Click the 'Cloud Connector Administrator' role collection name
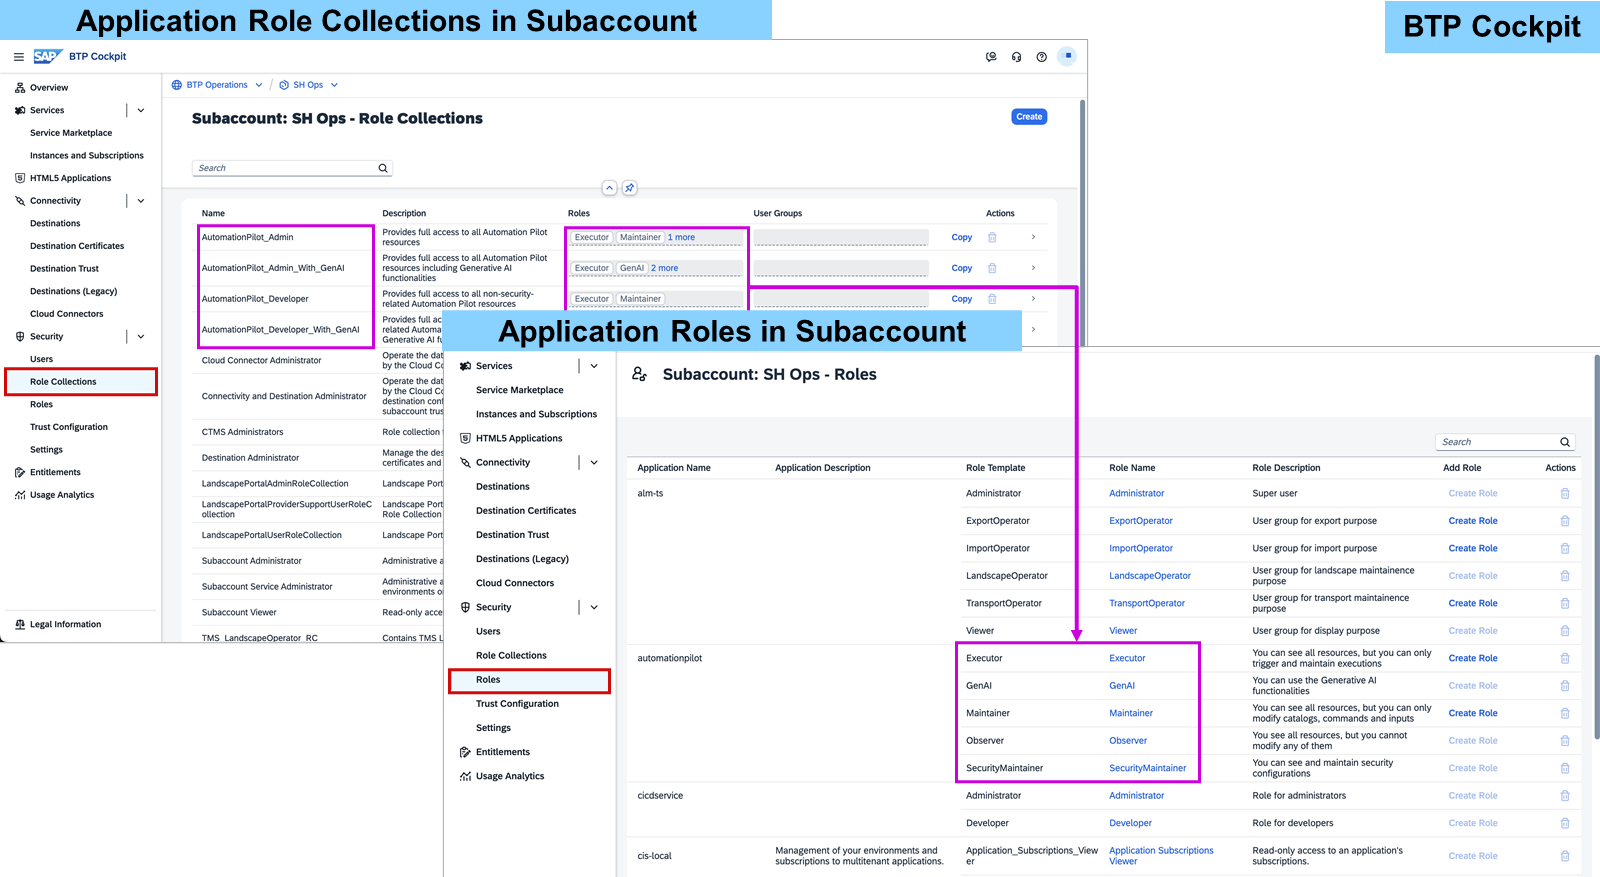The height and width of the screenshot is (877, 1600). pyautogui.click(x=262, y=361)
